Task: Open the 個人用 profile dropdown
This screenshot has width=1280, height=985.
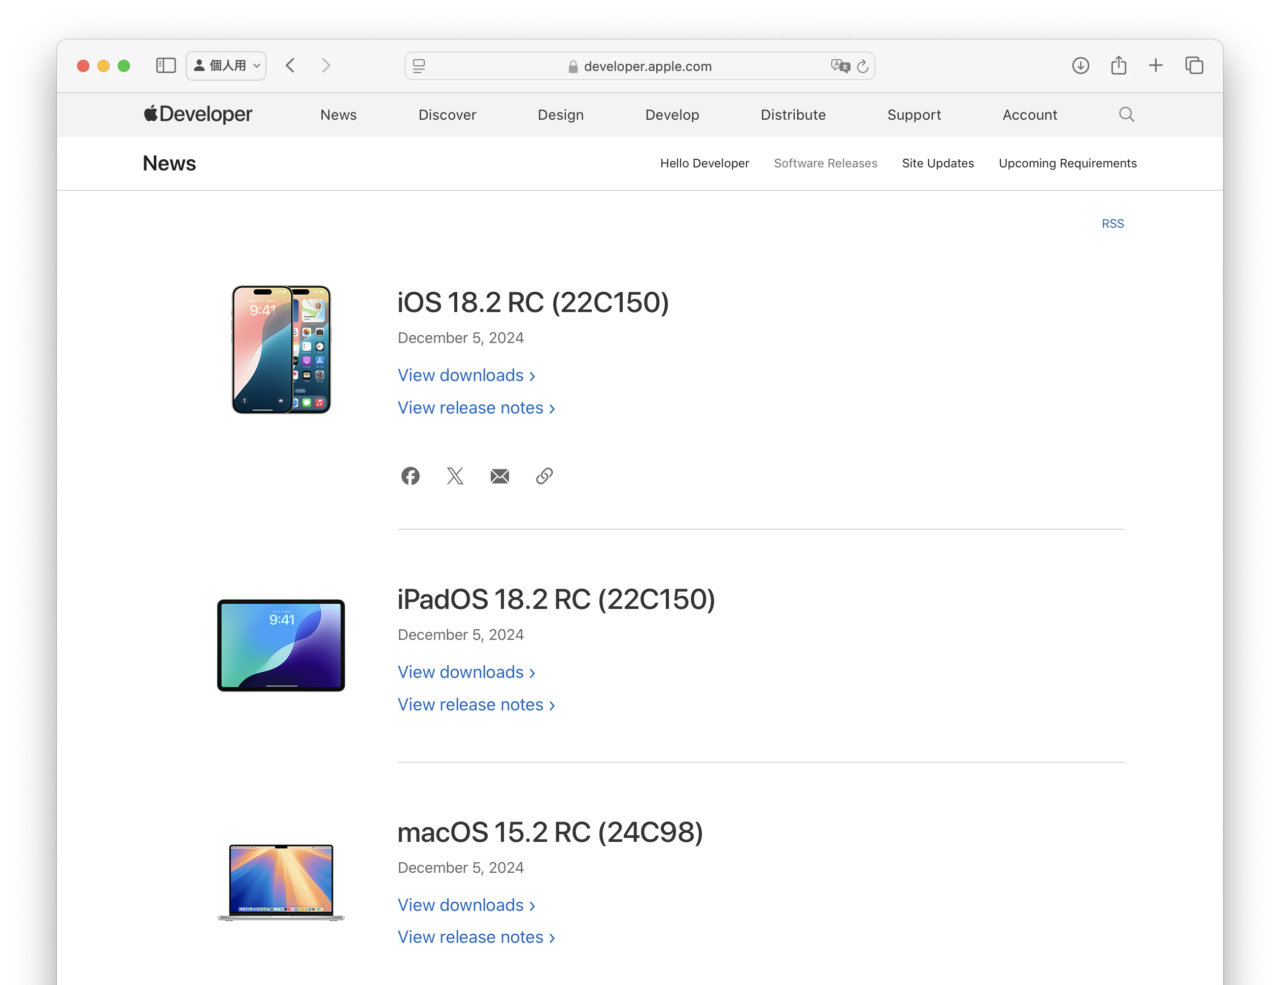Action: click(x=226, y=65)
